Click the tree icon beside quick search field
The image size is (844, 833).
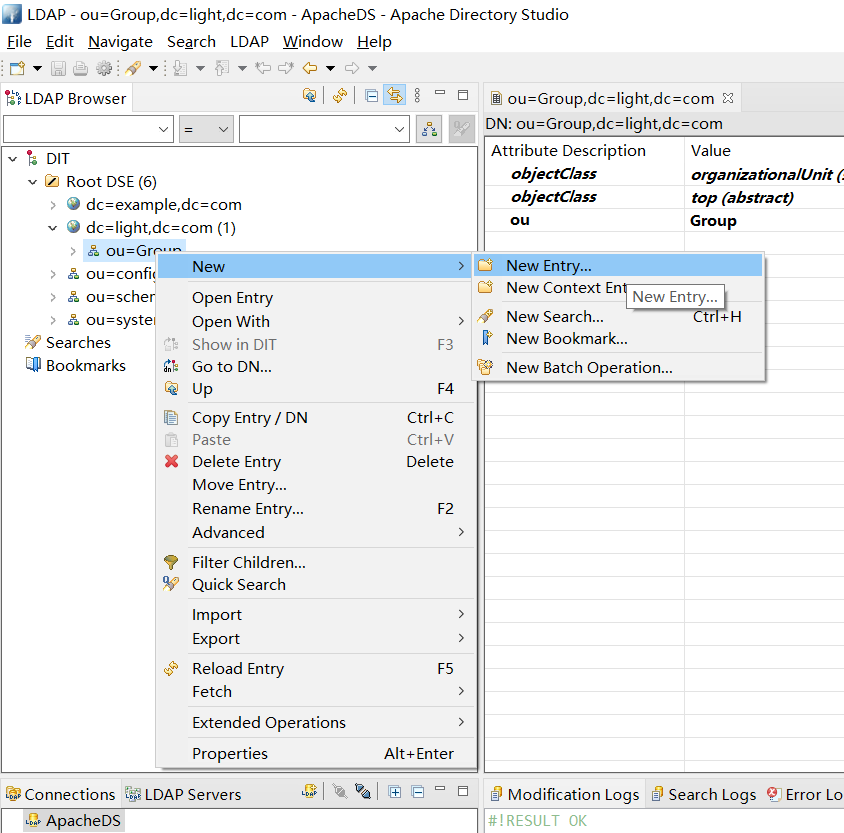(429, 129)
